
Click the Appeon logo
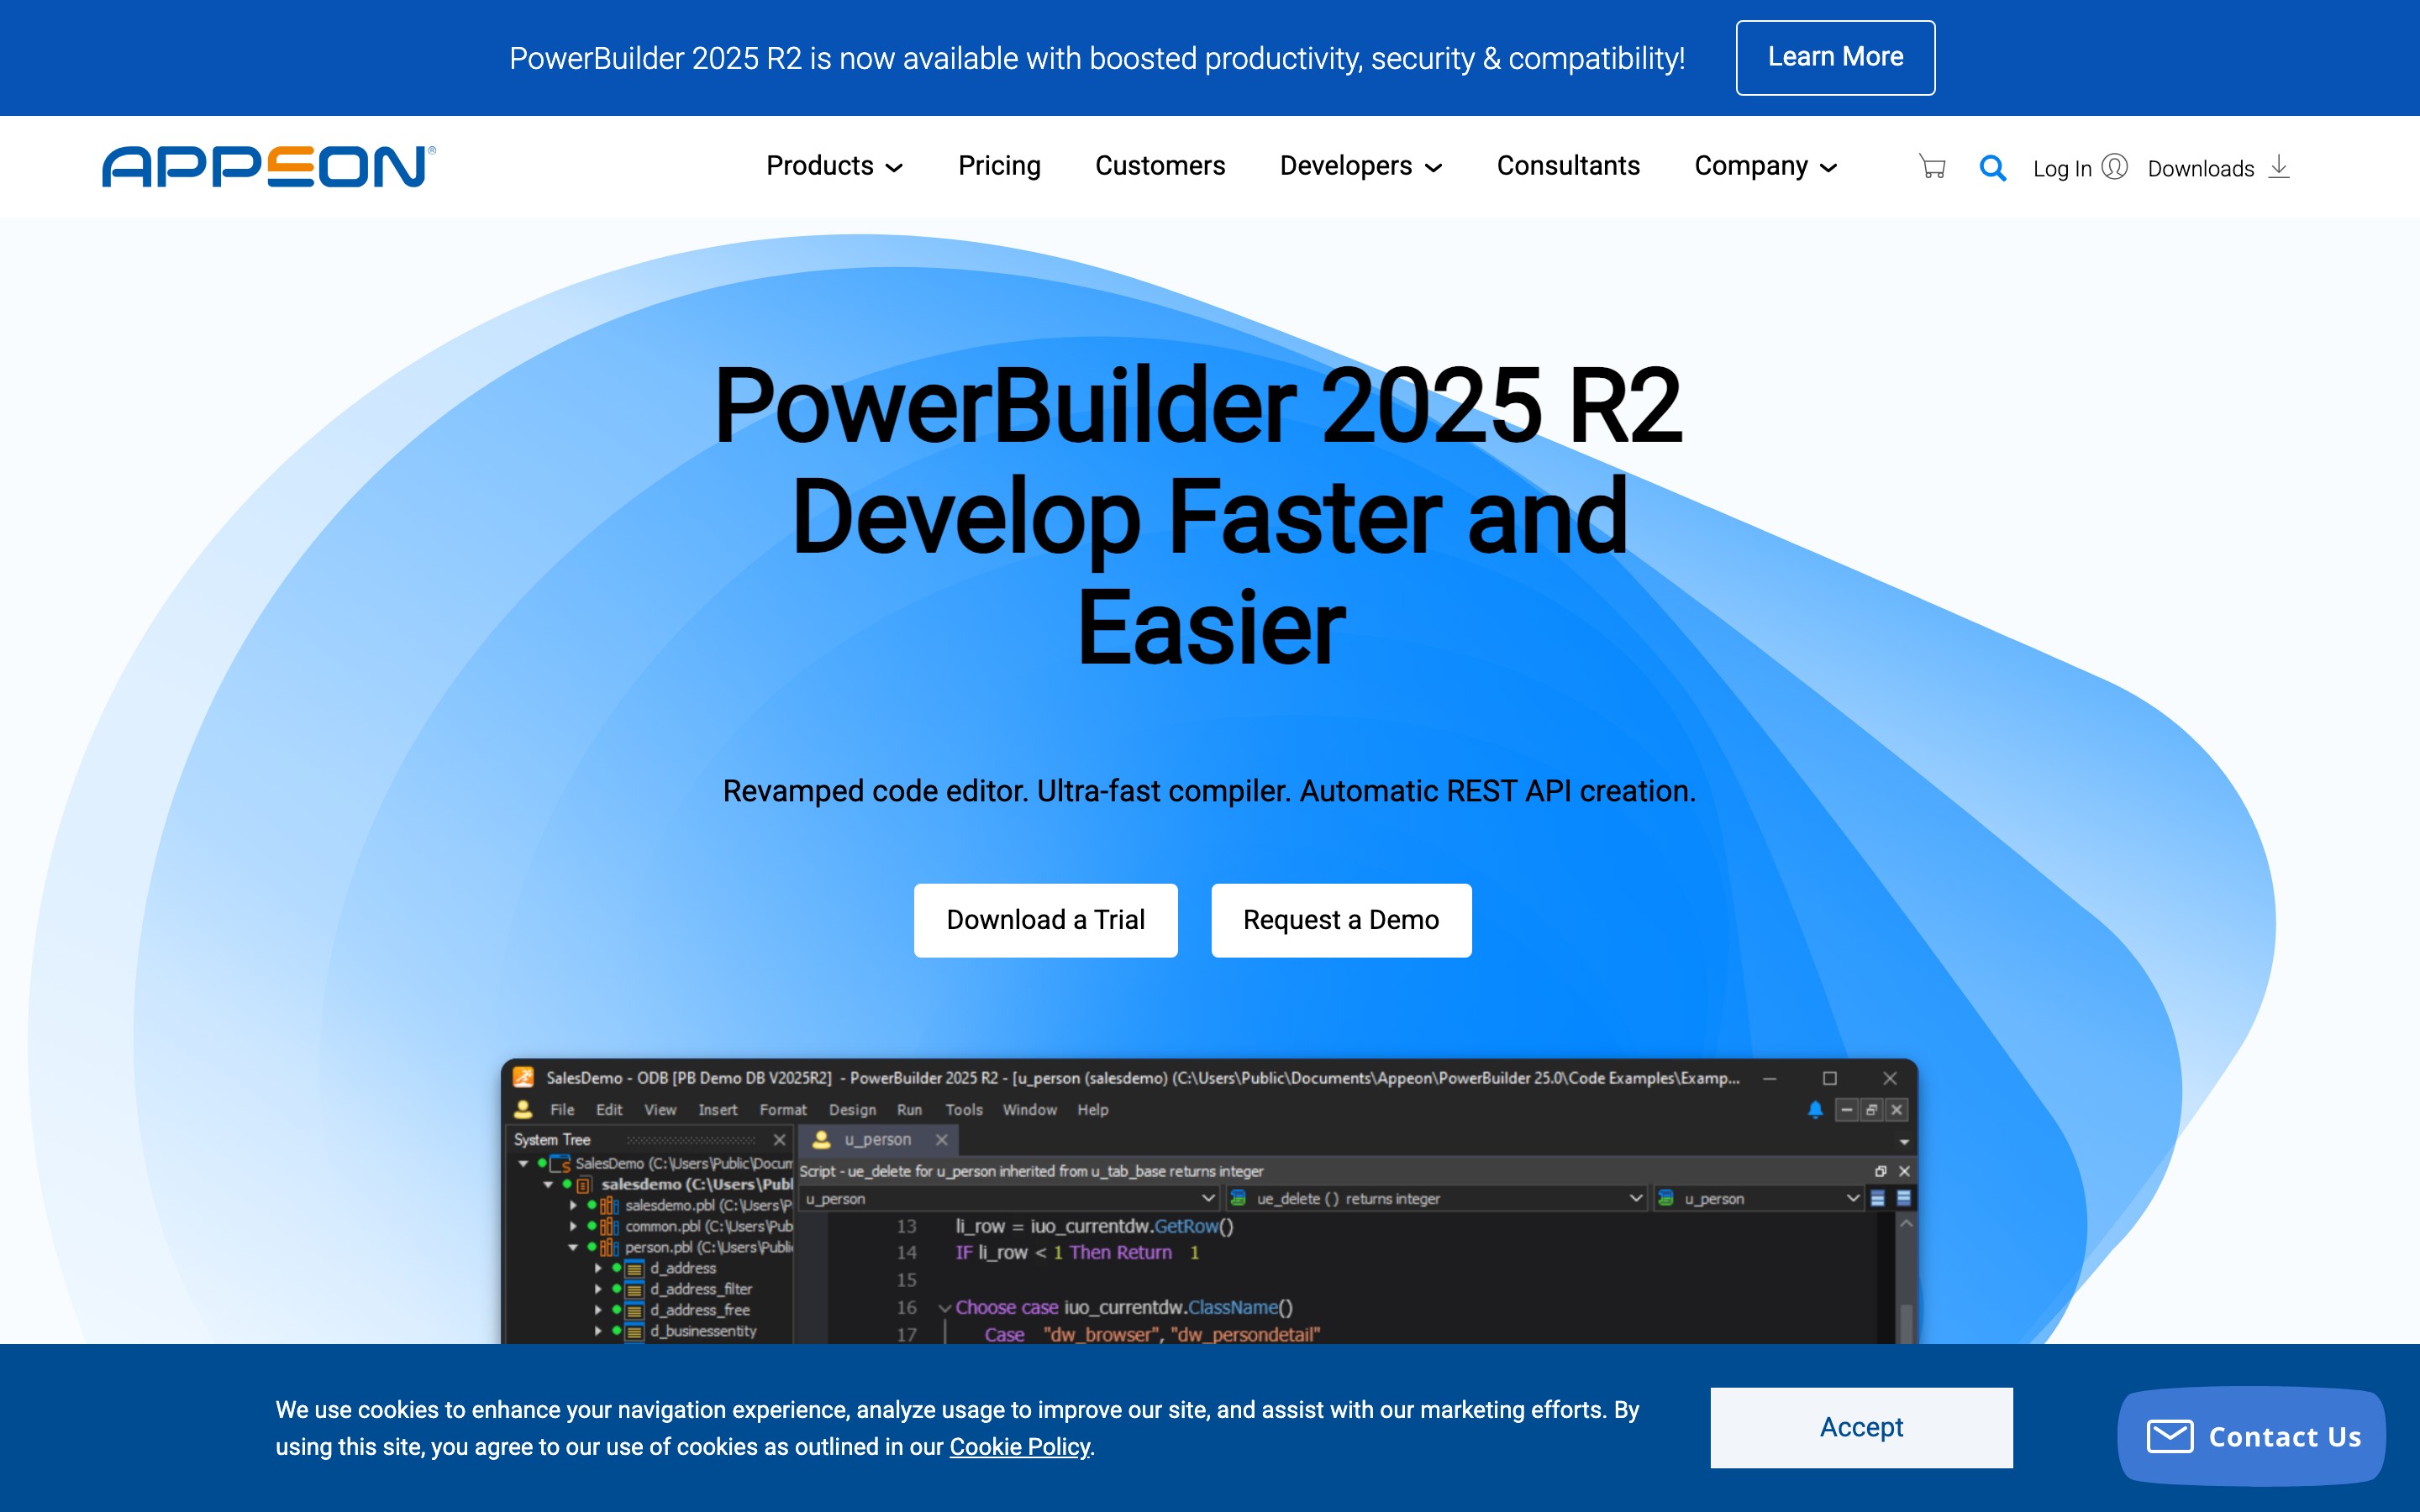pyautogui.click(x=268, y=166)
